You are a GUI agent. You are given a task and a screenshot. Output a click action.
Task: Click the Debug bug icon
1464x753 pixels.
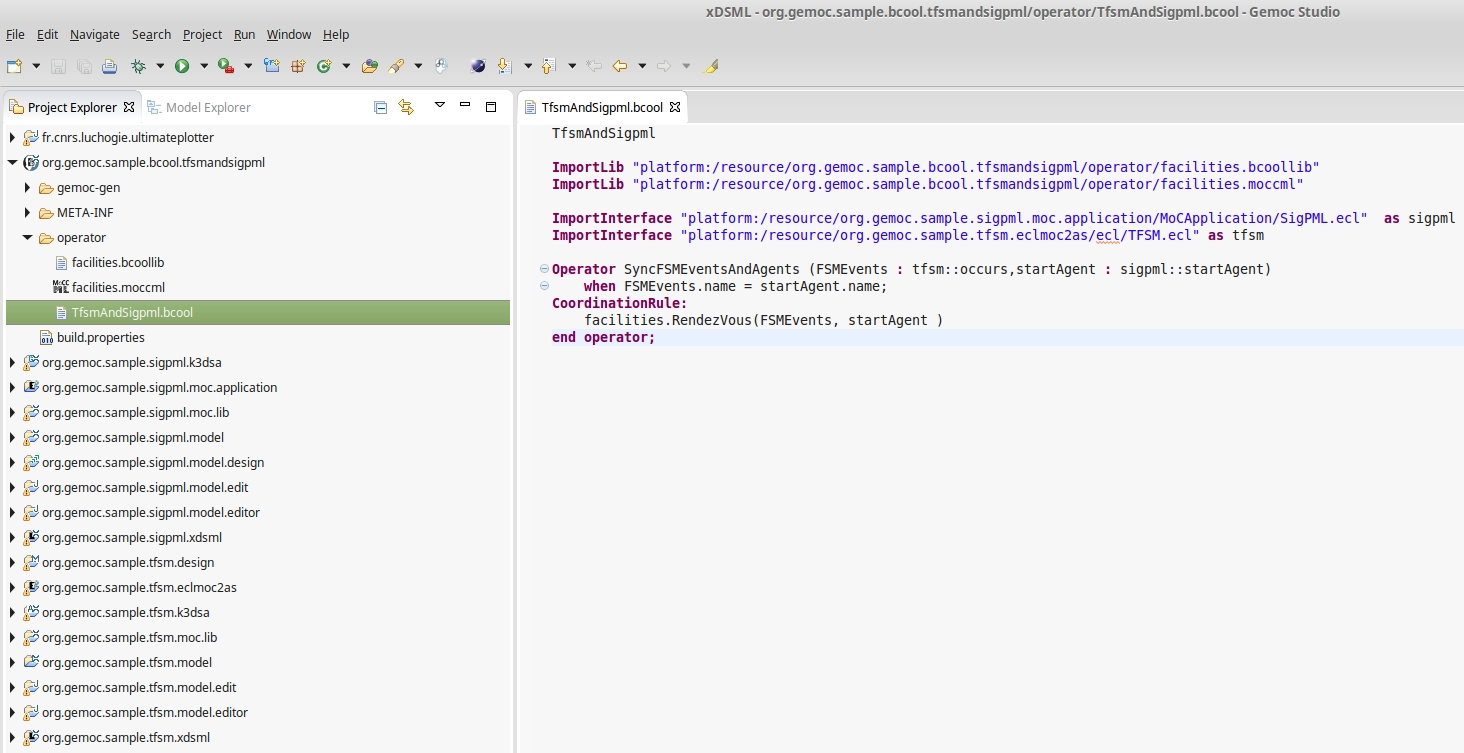click(138, 66)
